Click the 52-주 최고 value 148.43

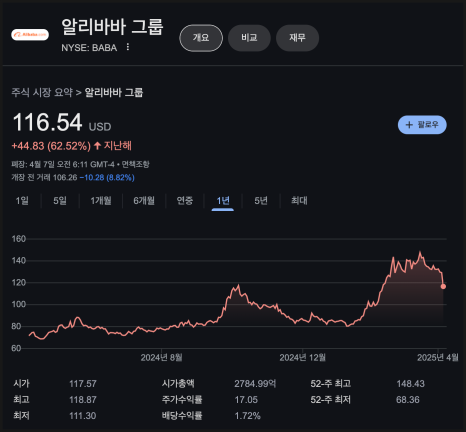tap(411, 384)
